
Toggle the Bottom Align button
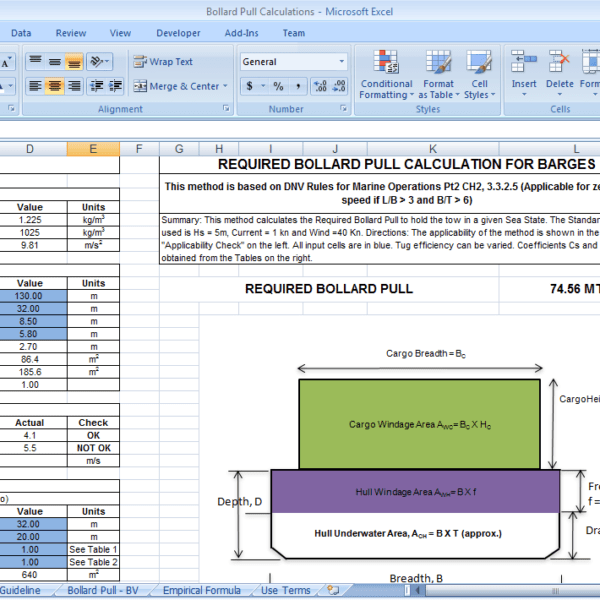[x=74, y=61]
